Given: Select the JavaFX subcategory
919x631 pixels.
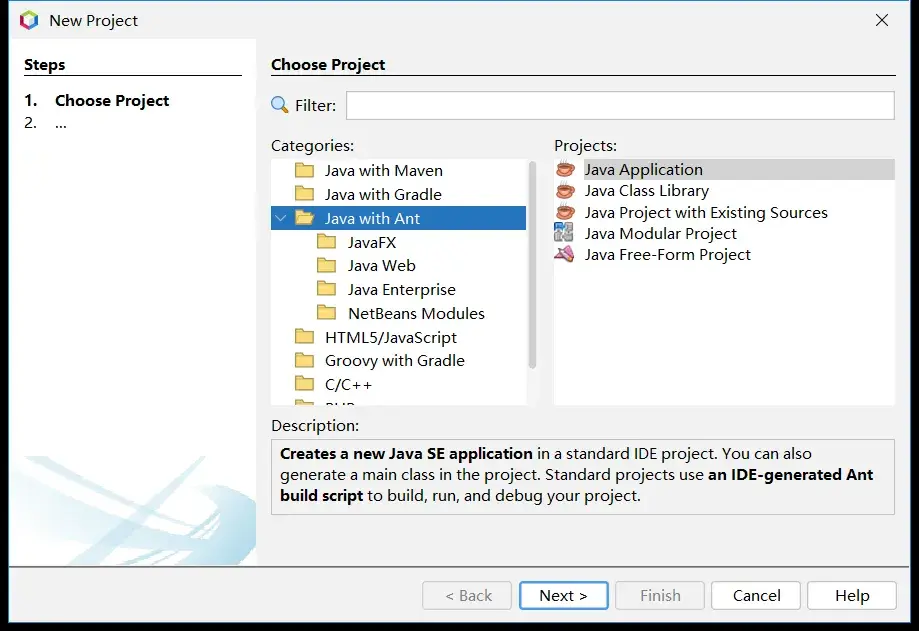Looking at the screenshot, I should (x=372, y=242).
